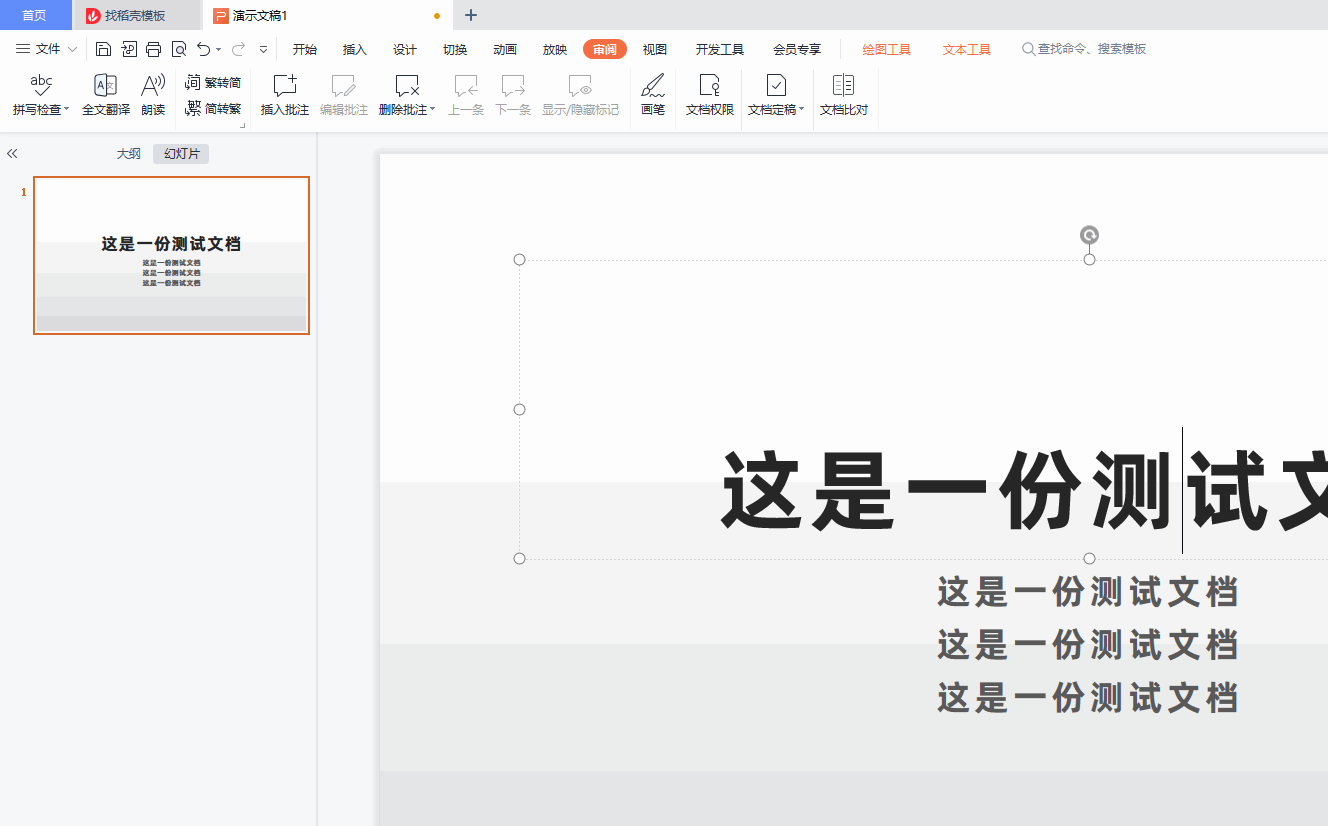Image resolution: width=1328 pixels, height=826 pixels.
Task: Switch panel to 大纲 outline view
Action: (x=129, y=154)
